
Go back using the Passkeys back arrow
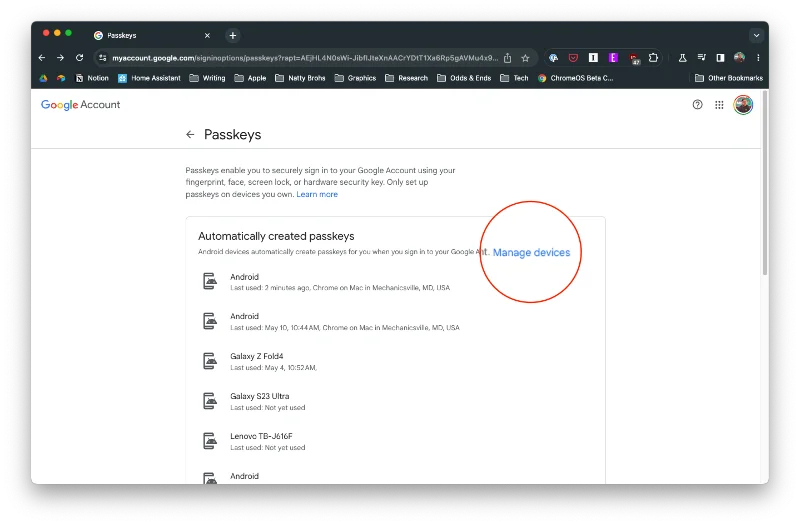(x=190, y=134)
